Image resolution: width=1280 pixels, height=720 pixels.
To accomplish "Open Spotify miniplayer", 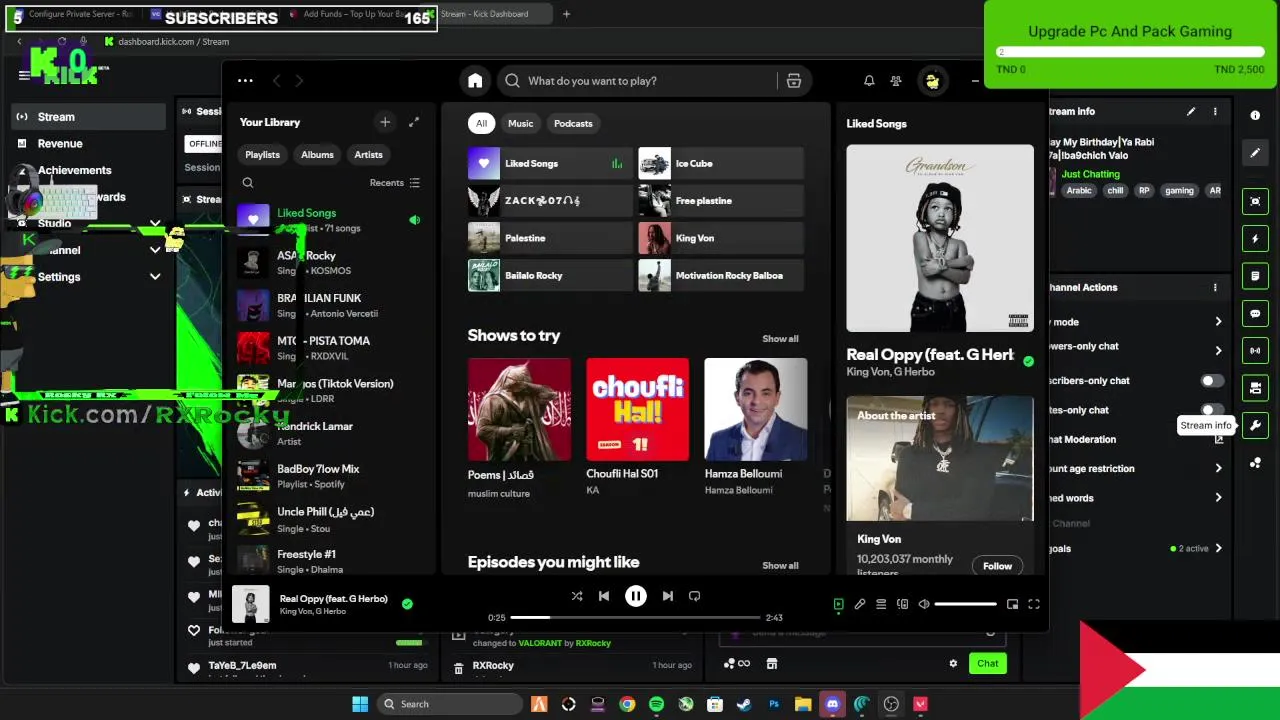I will (1012, 604).
